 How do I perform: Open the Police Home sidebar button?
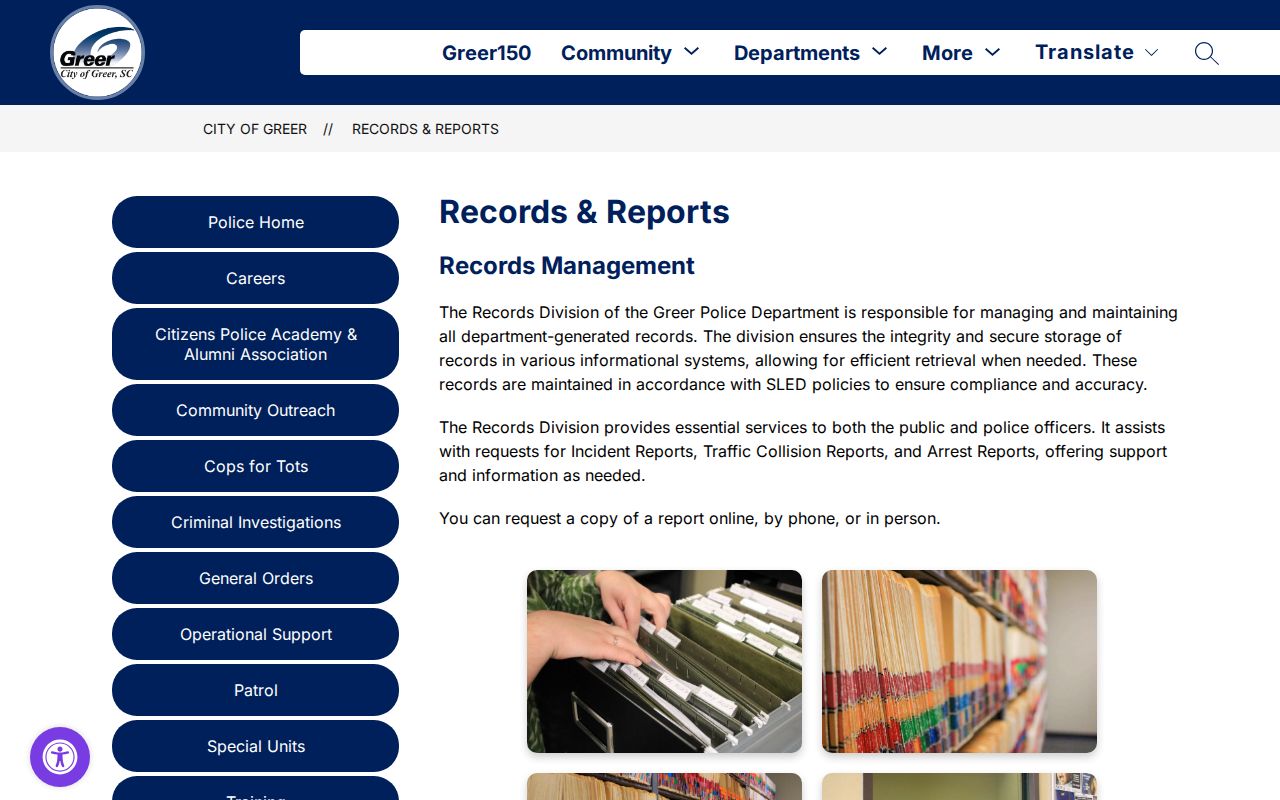(x=255, y=222)
